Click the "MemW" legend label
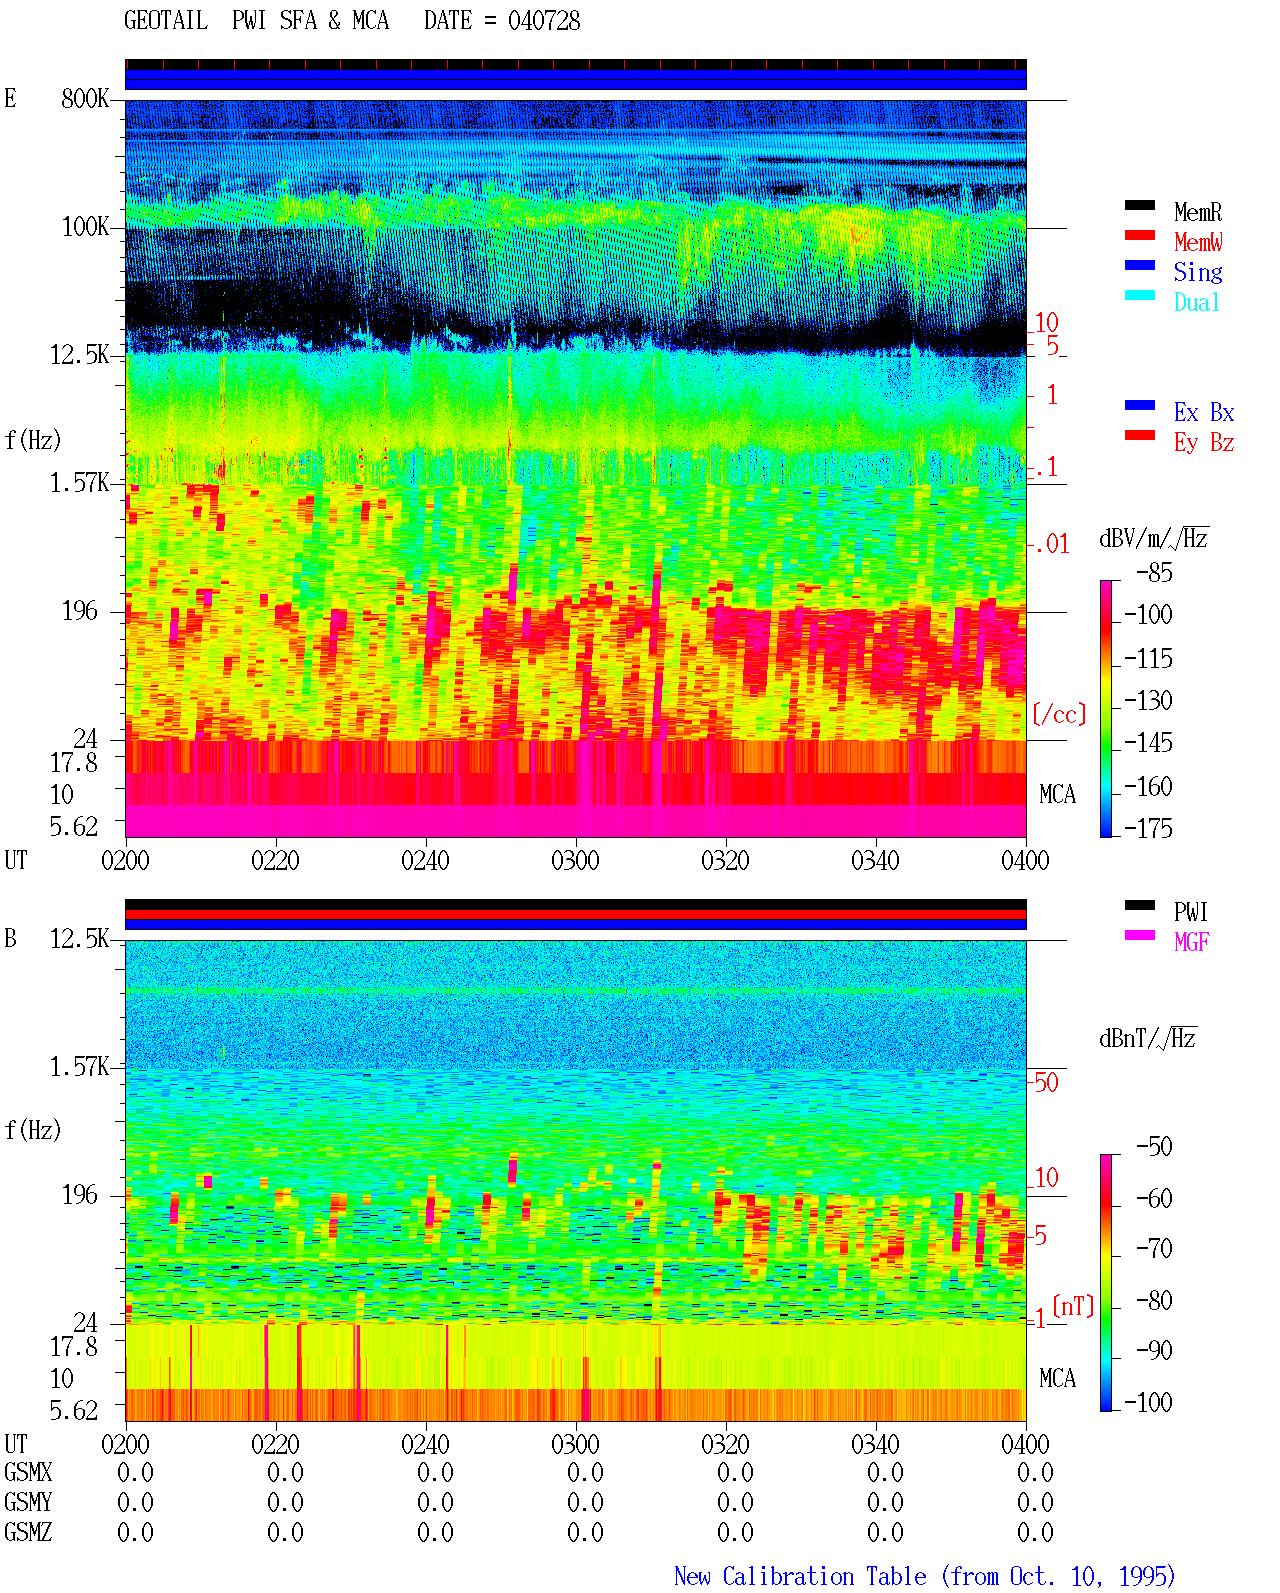This screenshot has width=1280, height=1593. pos(1198,242)
